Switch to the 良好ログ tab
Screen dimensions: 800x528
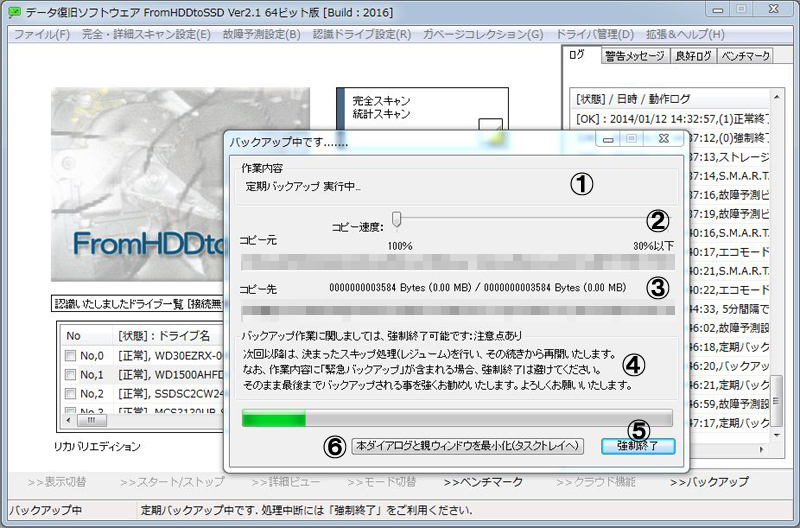693,56
